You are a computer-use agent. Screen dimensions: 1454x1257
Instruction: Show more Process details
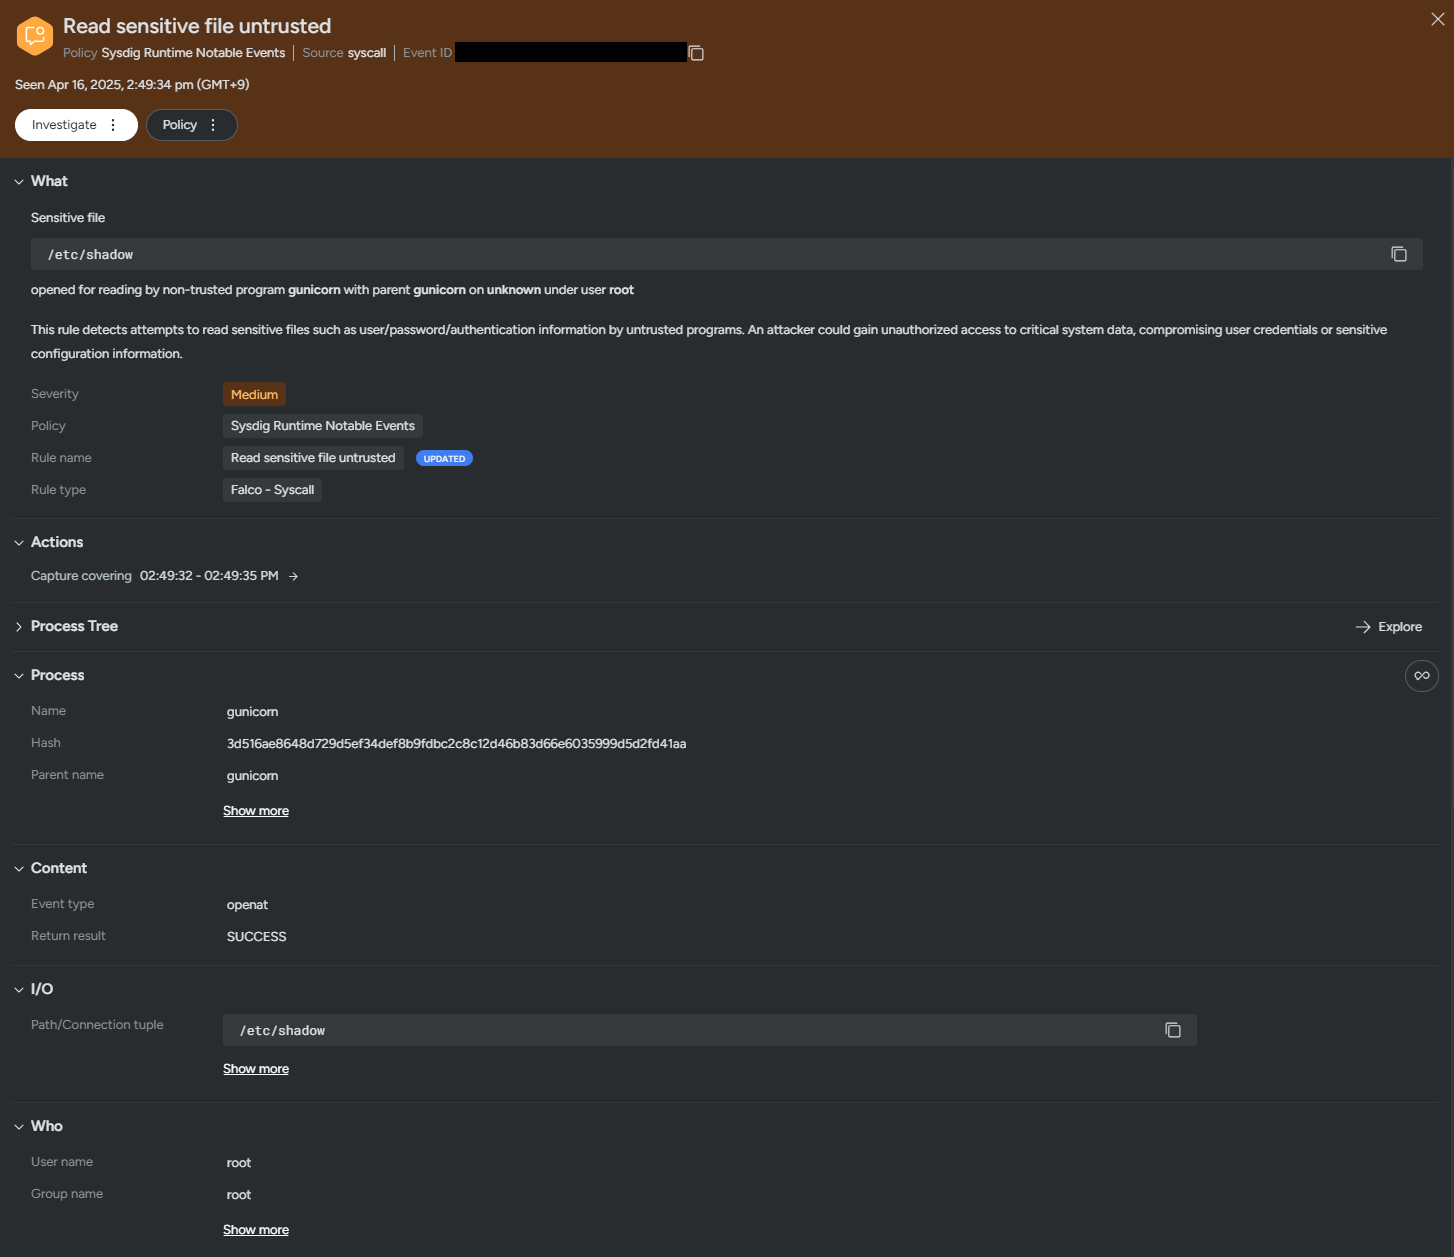click(256, 811)
